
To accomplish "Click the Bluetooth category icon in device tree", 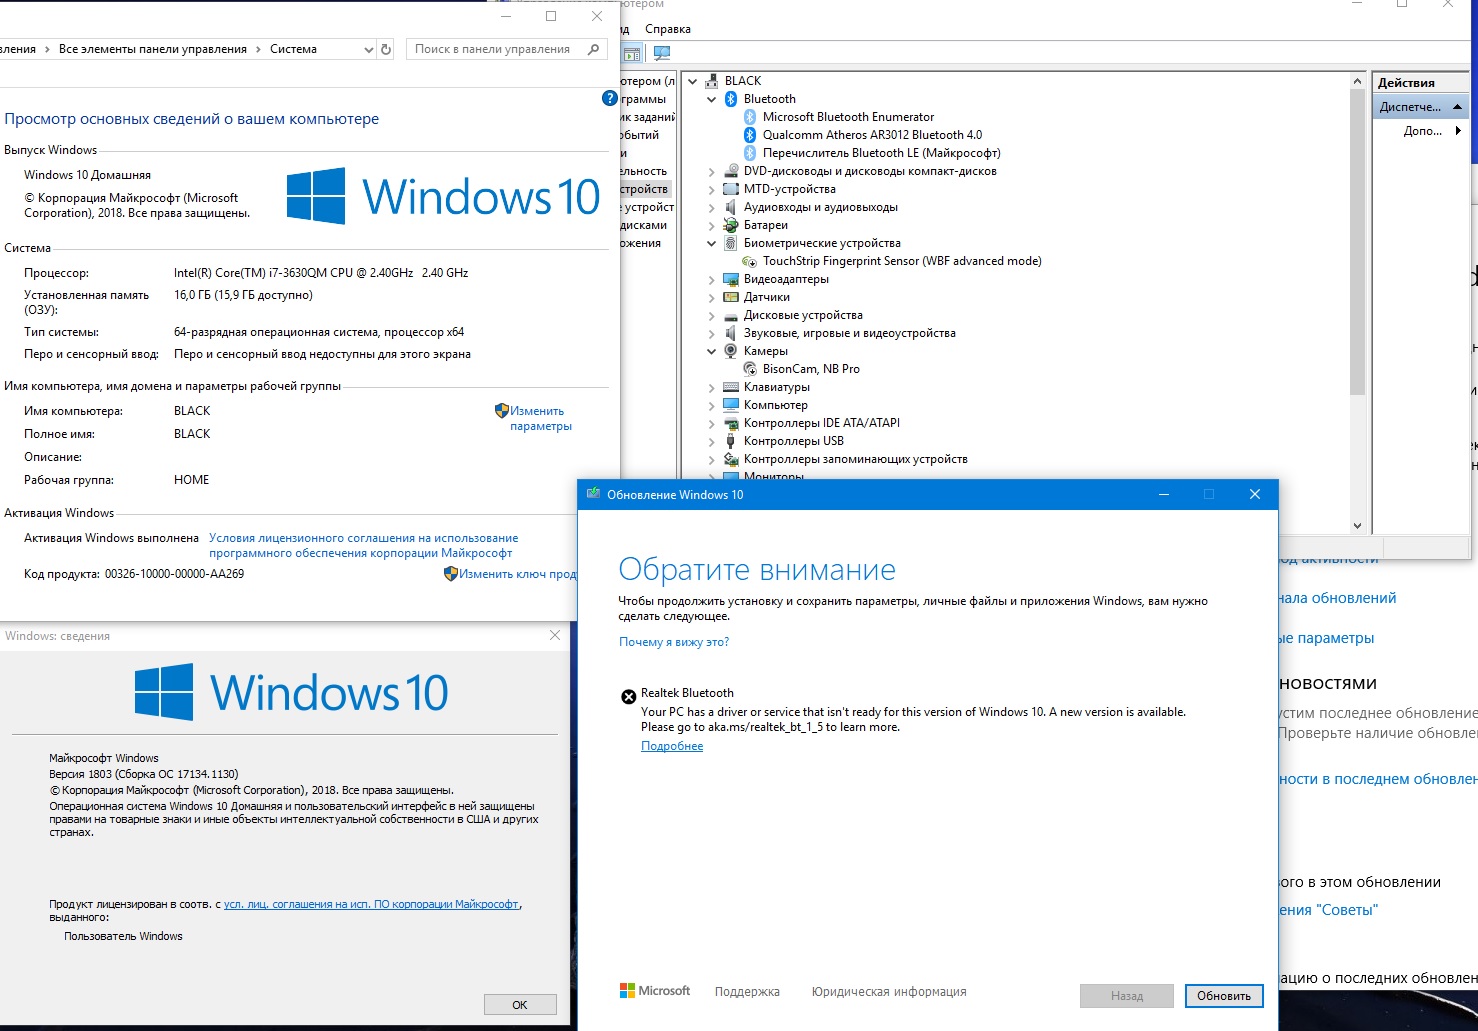I will click(x=731, y=99).
